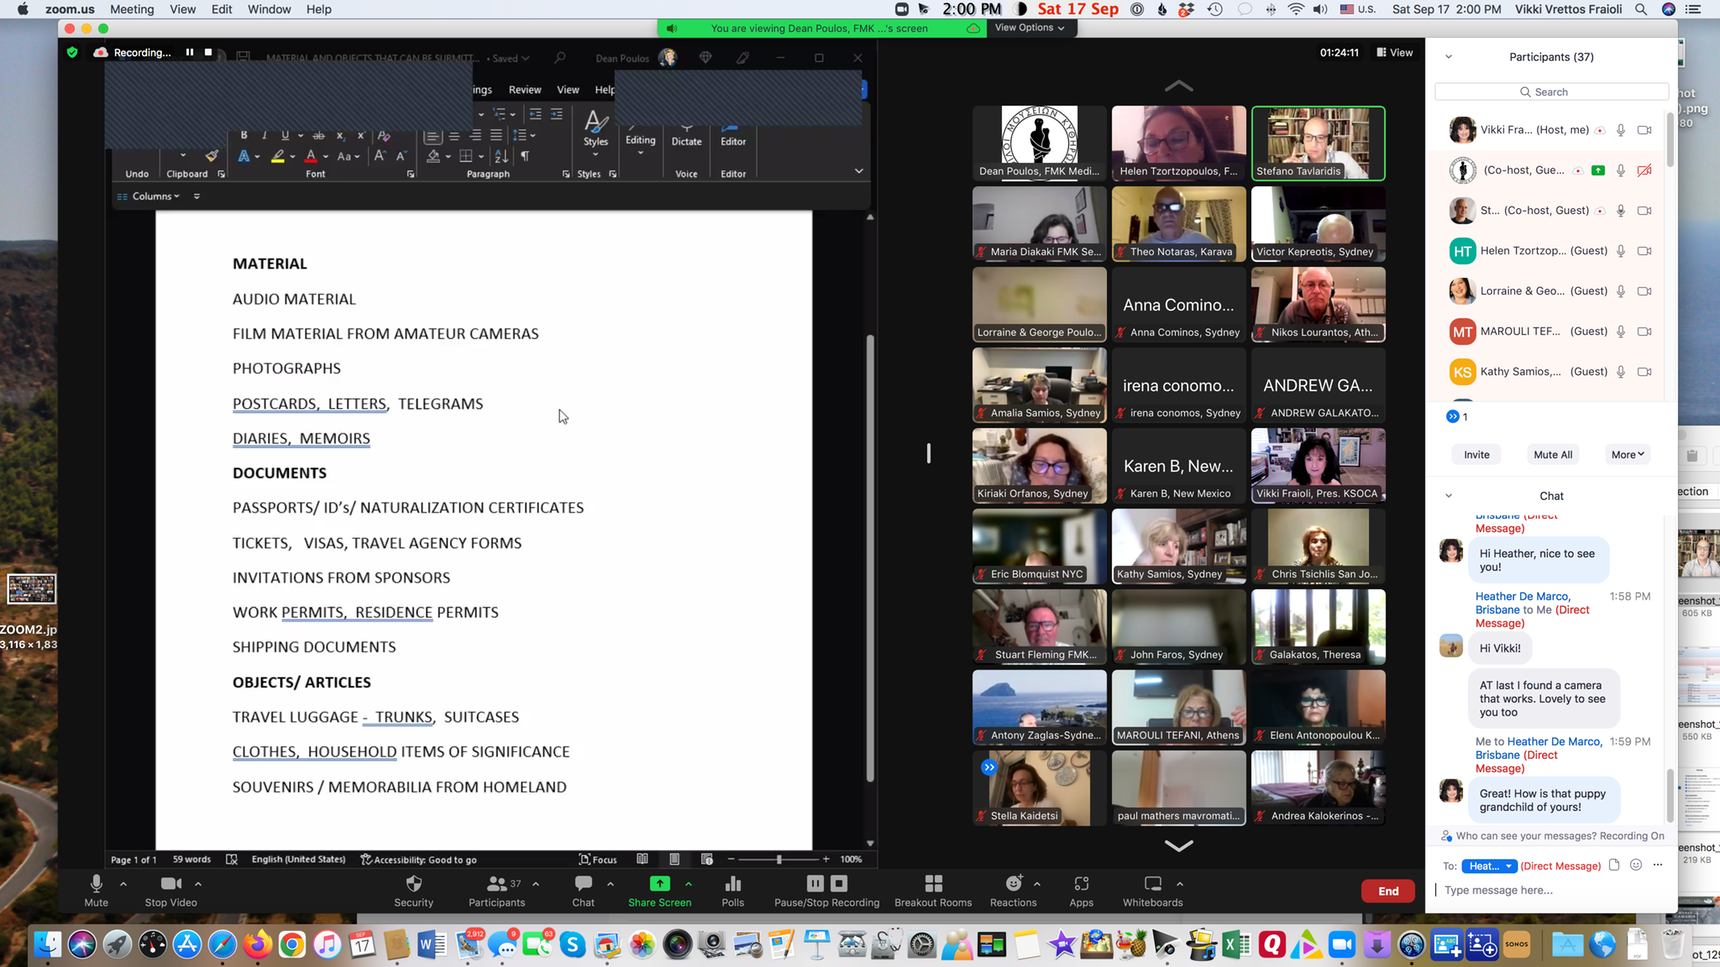This screenshot has width=1720, height=967.
Task: Click the green Share Screen icon
Action: (659, 884)
